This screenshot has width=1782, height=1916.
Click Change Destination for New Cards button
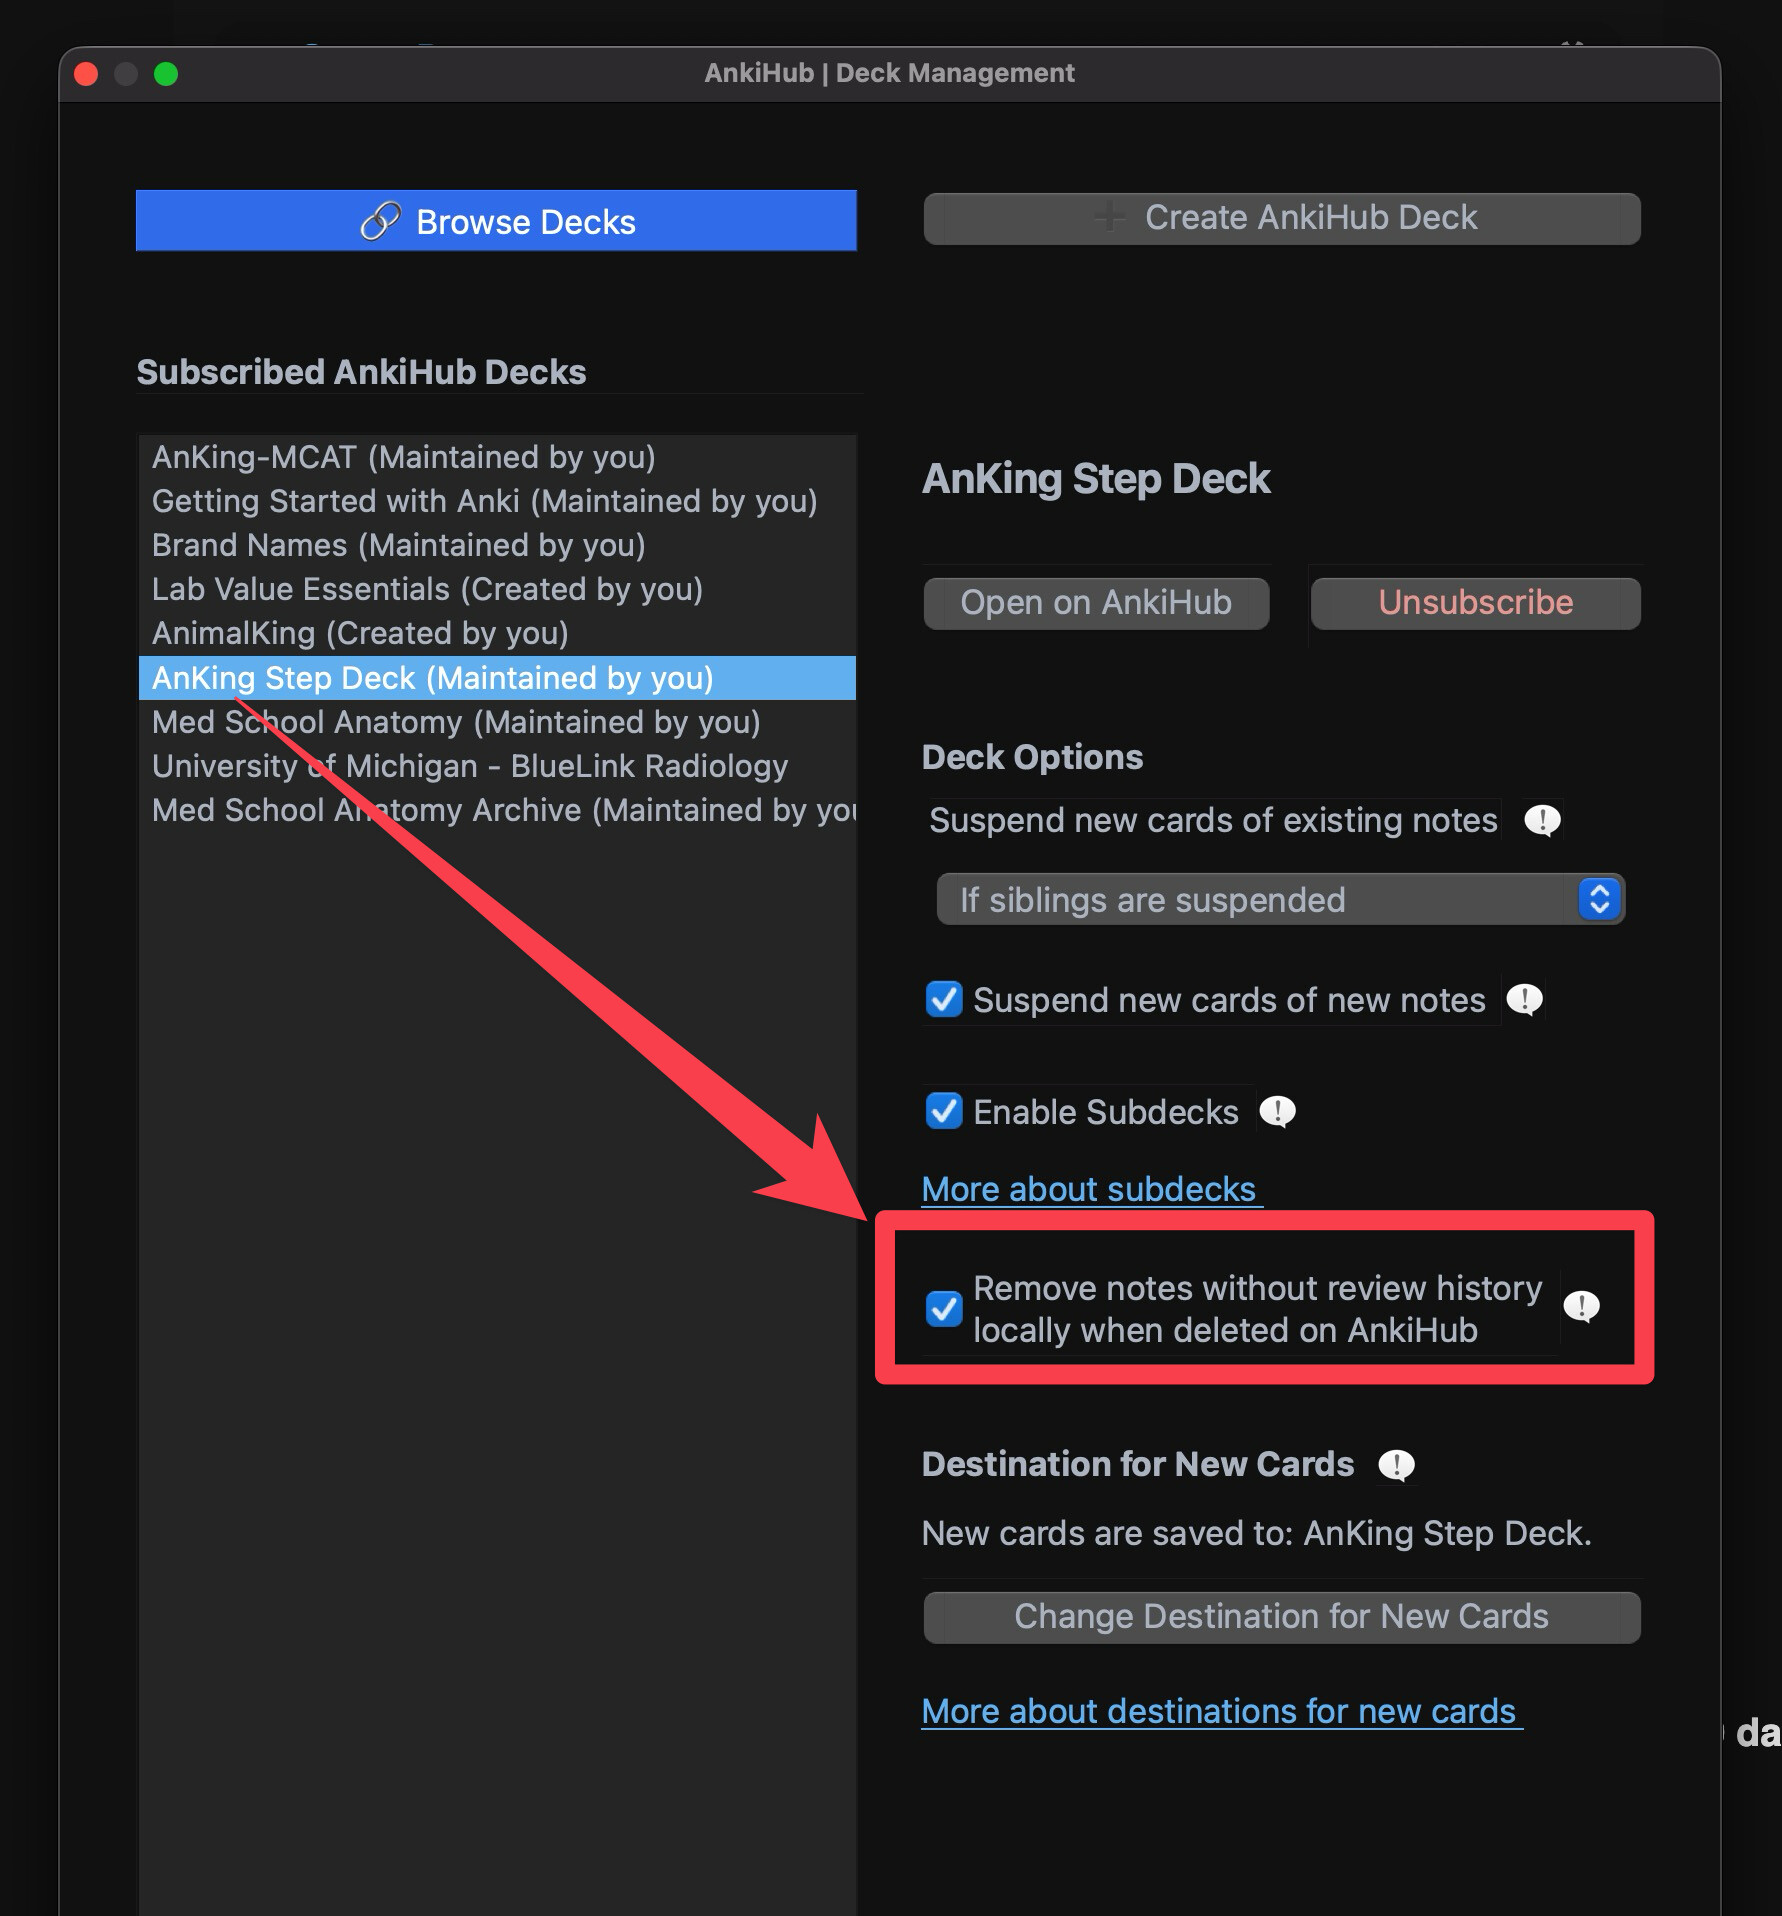pyautogui.click(x=1281, y=1617)
